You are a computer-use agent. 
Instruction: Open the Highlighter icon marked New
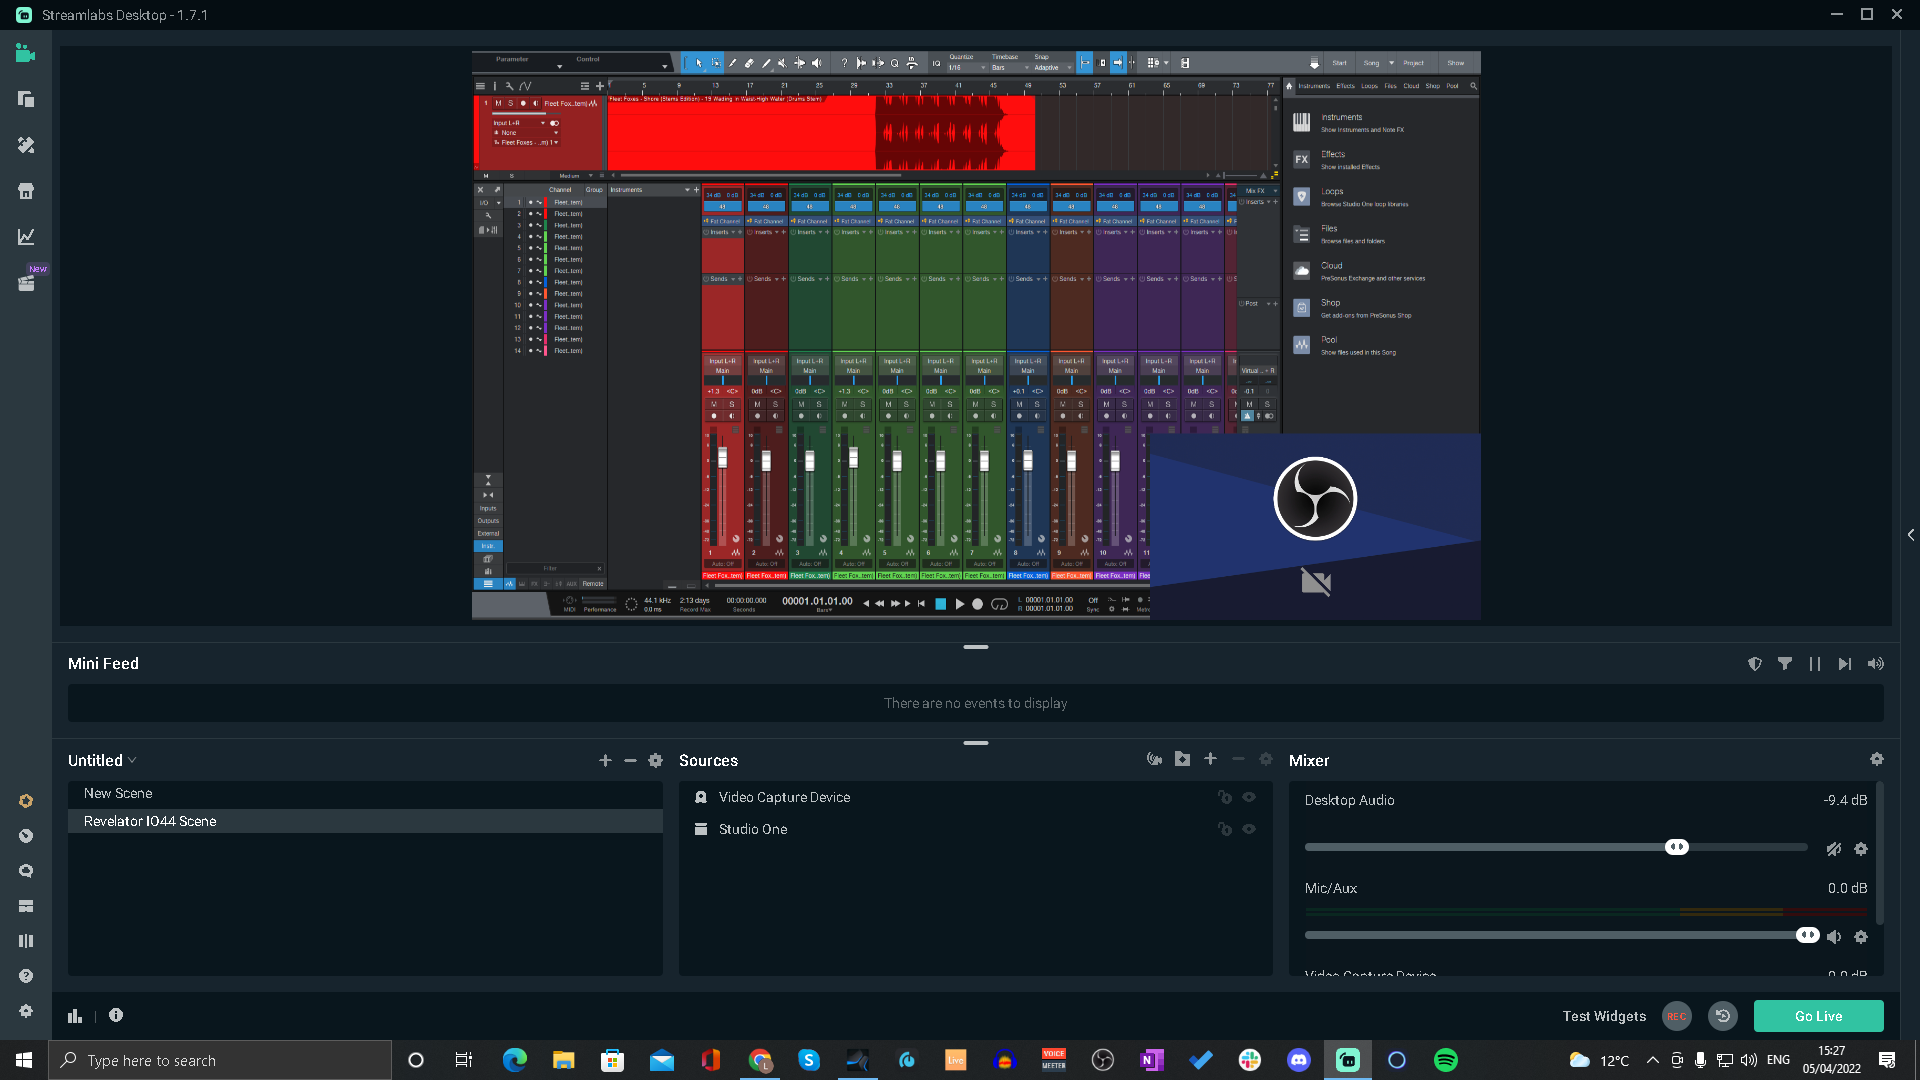(26, 283)
